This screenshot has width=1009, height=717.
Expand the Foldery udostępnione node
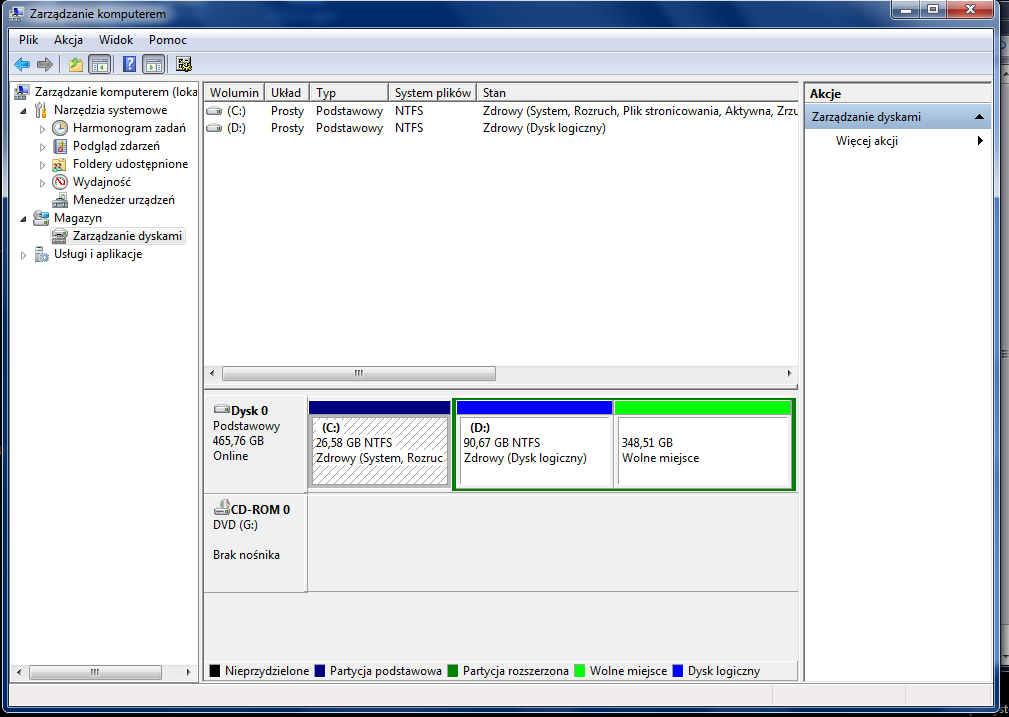coord(42,165)
